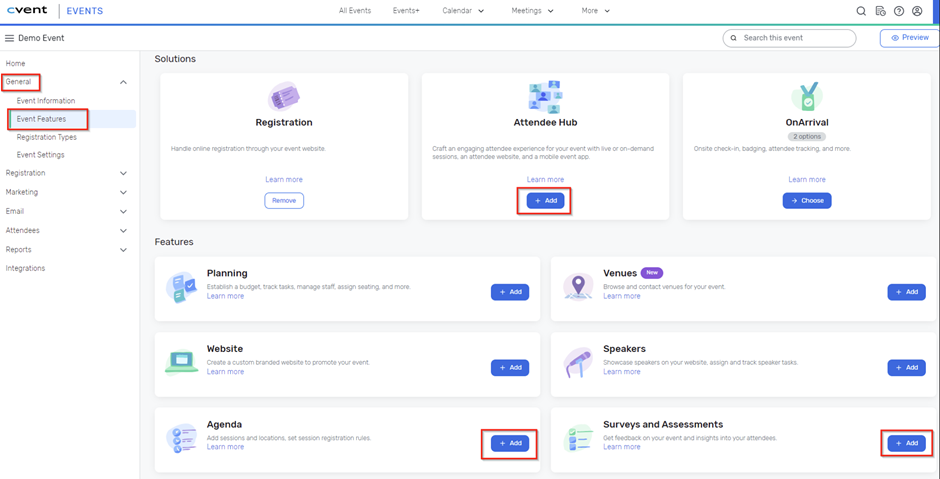Open the Events+ menu item
This screenshot has height=479, width=940.
coord(406,11)
